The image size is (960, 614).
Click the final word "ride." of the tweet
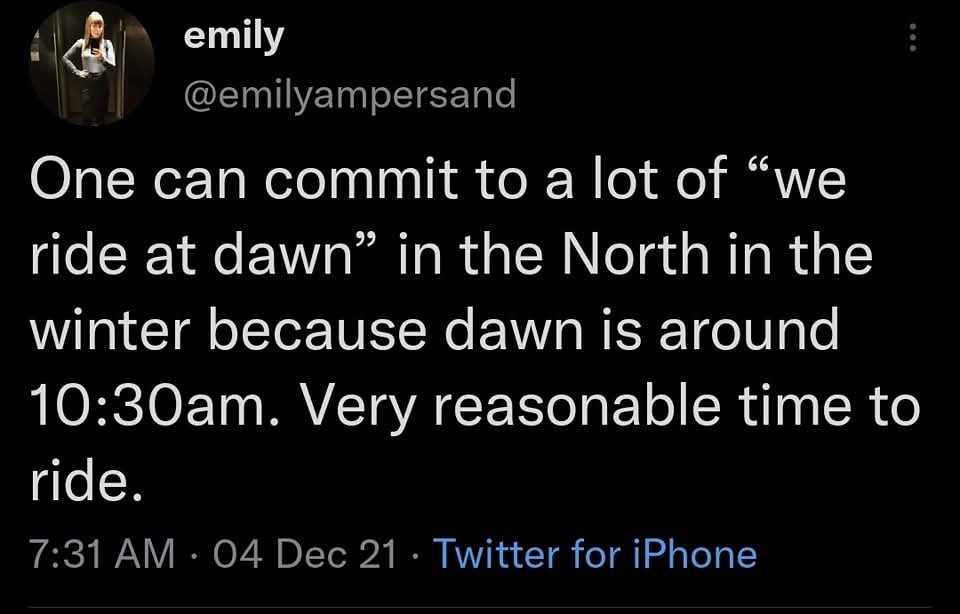pyautogui.click(x=80, y=480)
